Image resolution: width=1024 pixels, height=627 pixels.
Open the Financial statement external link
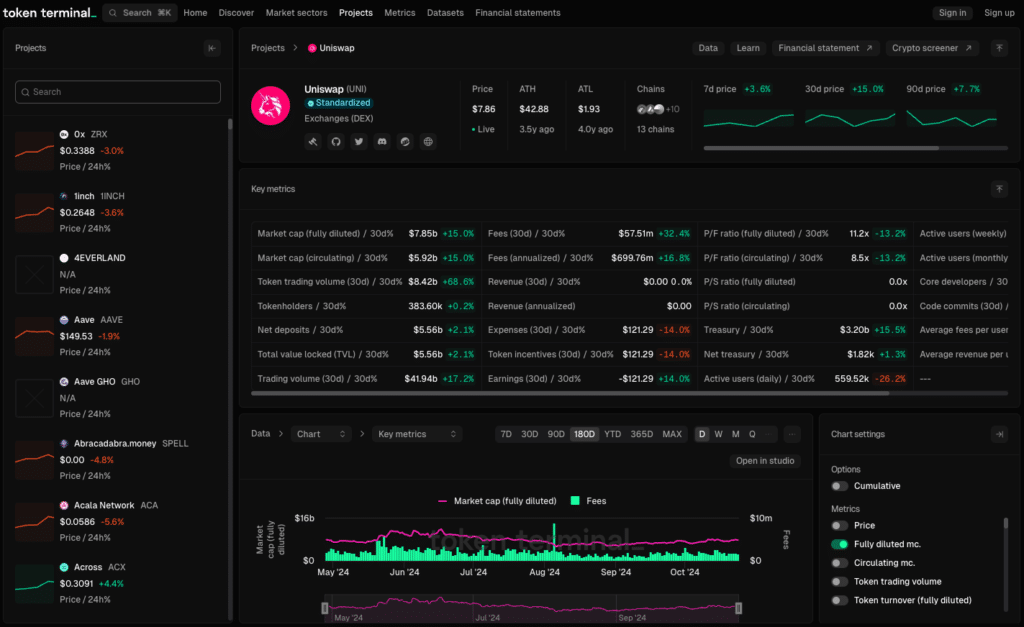pos(825,48)
